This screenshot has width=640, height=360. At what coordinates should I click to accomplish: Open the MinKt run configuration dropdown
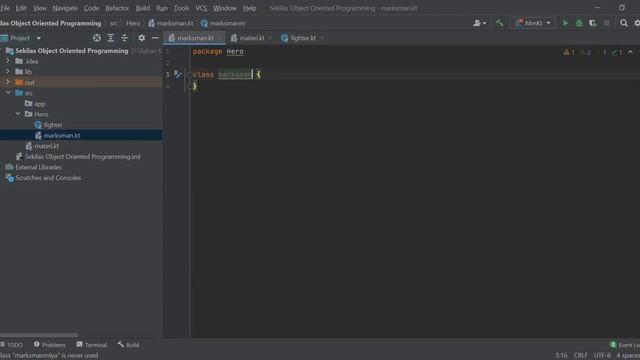[x=533, y=23]
